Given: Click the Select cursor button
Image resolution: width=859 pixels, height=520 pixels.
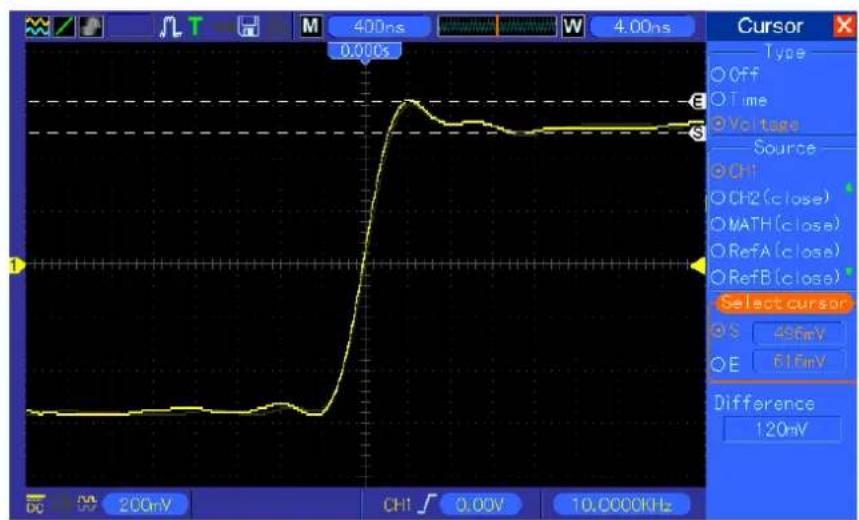Looking at the screenshot, I should 783,303.
